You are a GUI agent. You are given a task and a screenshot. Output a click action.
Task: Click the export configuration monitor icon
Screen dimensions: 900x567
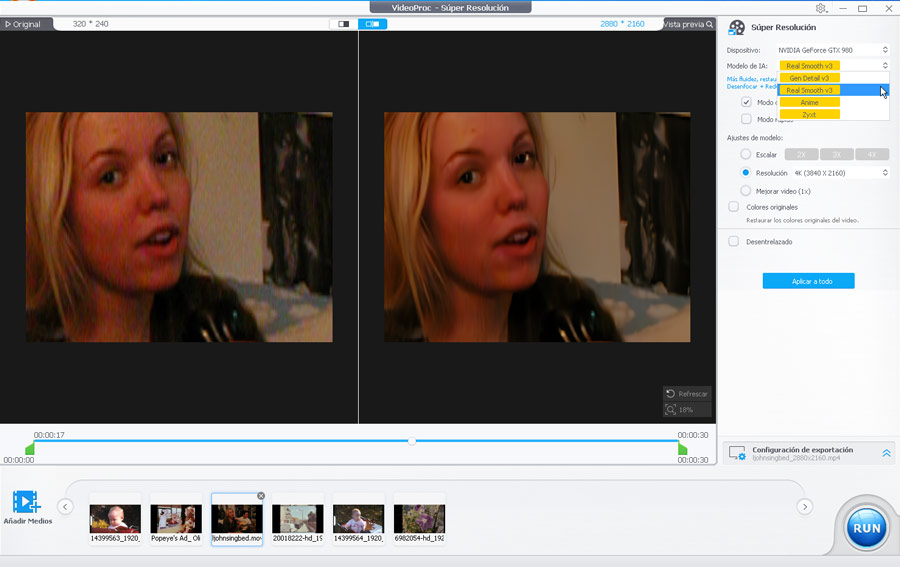point(737,453)
